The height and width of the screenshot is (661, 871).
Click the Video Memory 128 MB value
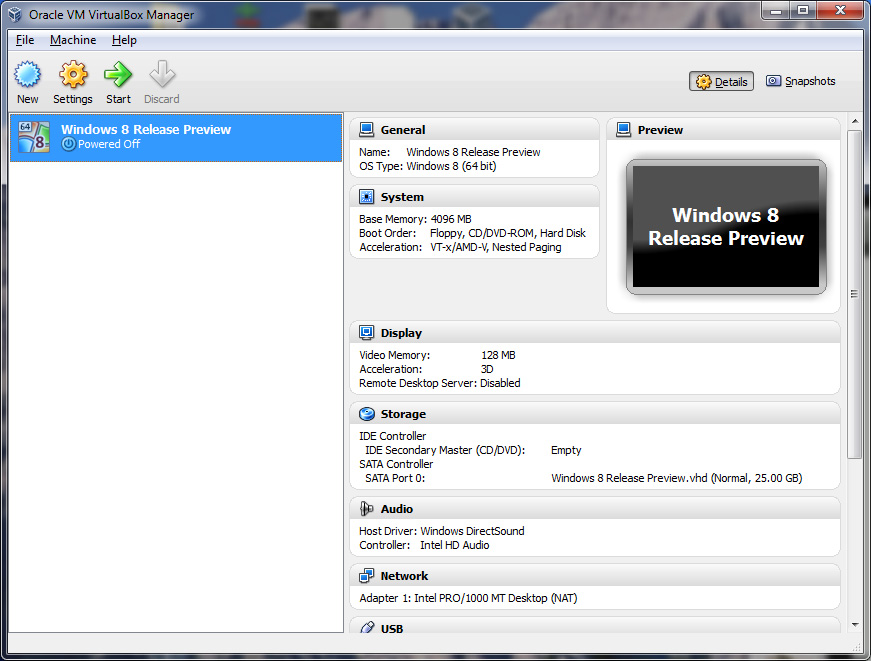[x=498, y=355]
